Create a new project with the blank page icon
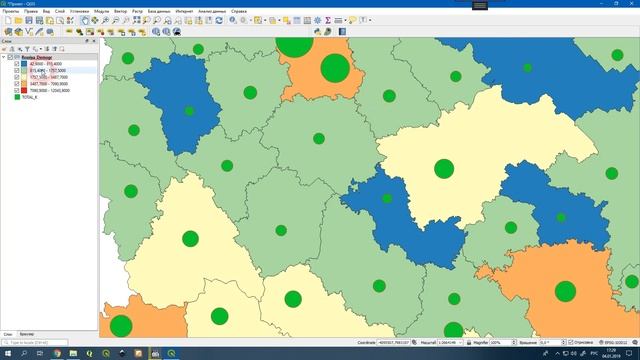The width and height of the screenshot is (640, 360). click(x=8, y=20)
